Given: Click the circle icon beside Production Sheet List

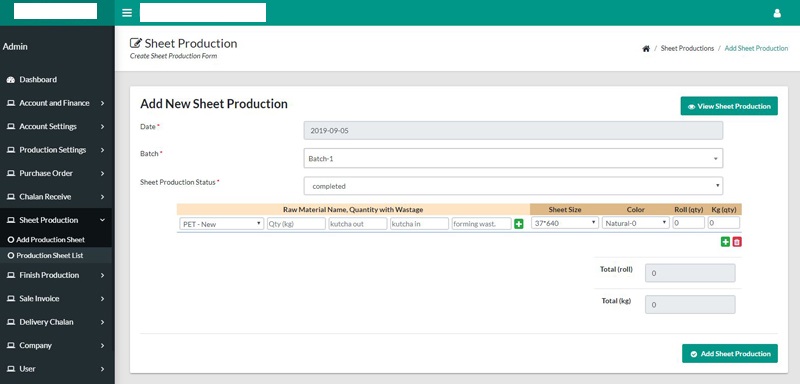Looking at the screenshot, I should (11, 255).
